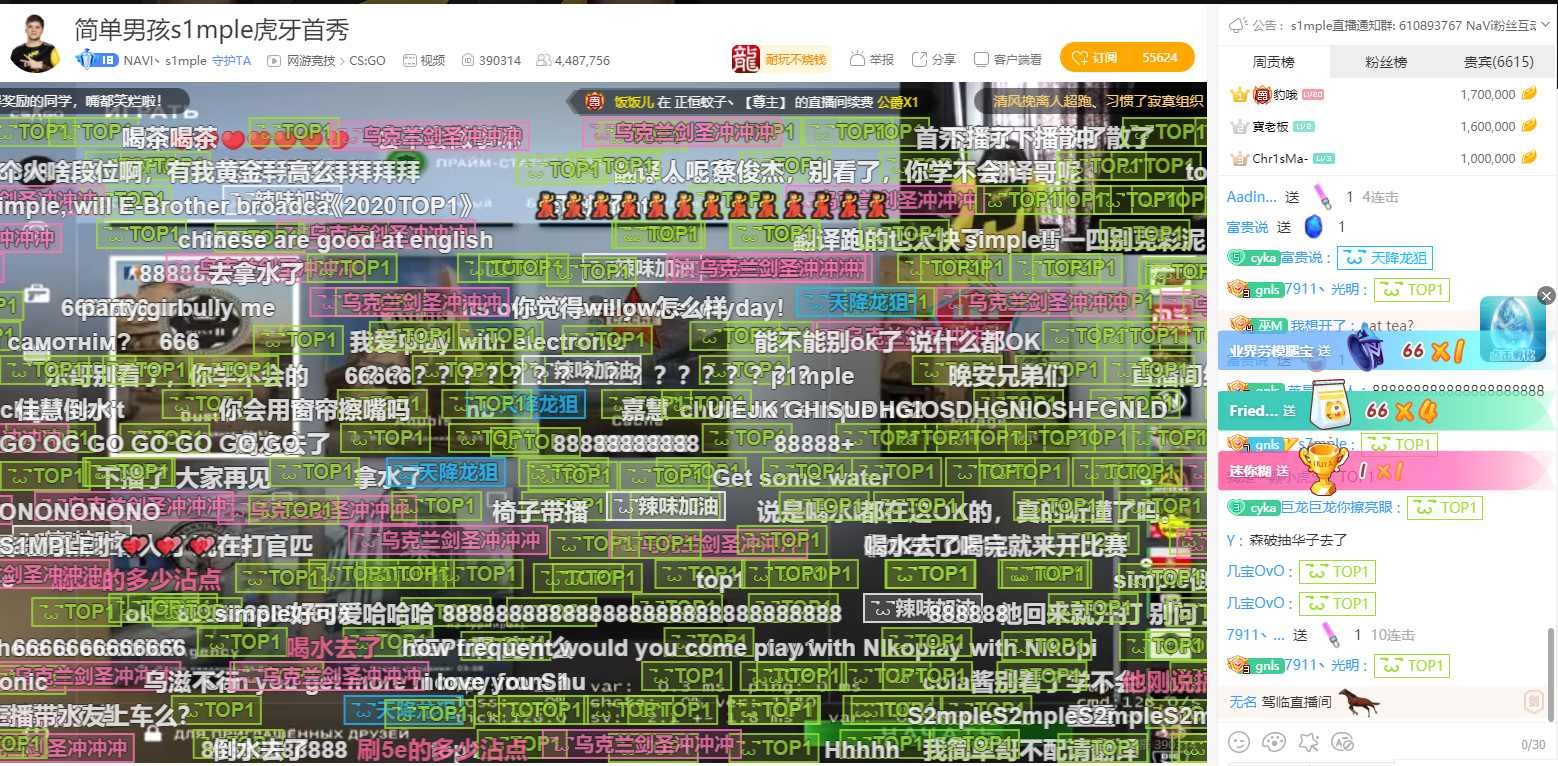Click the gold bean icon beside 1,000,000
Image resolution: width=1558 pixels, height=766 pixels.
[x=1529, y=158]
